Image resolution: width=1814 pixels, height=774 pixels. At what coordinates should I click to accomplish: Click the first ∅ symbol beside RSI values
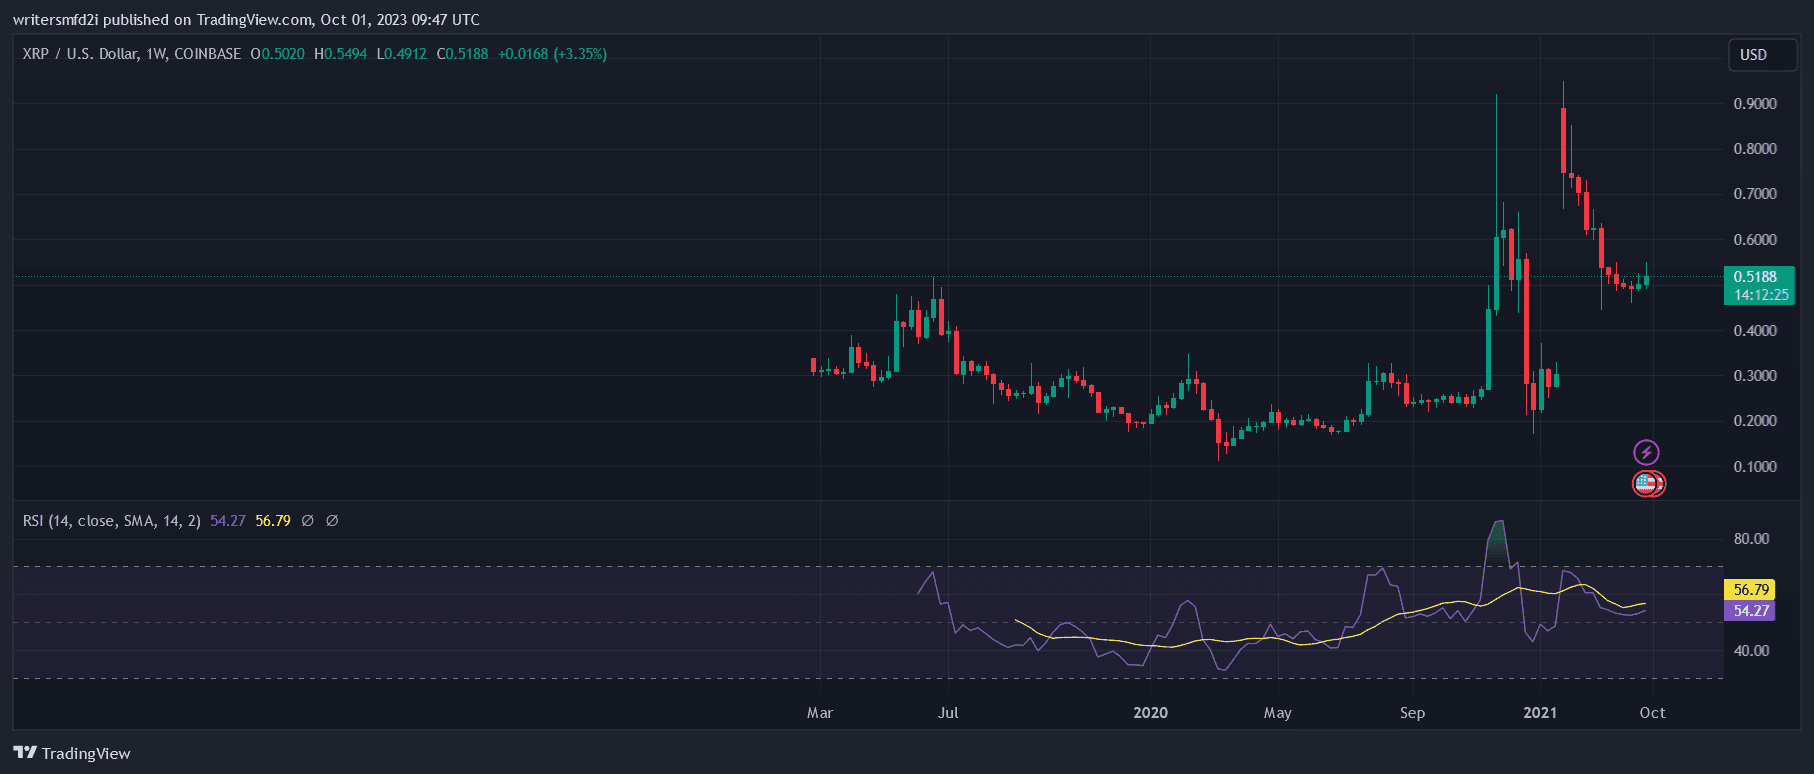308,521
